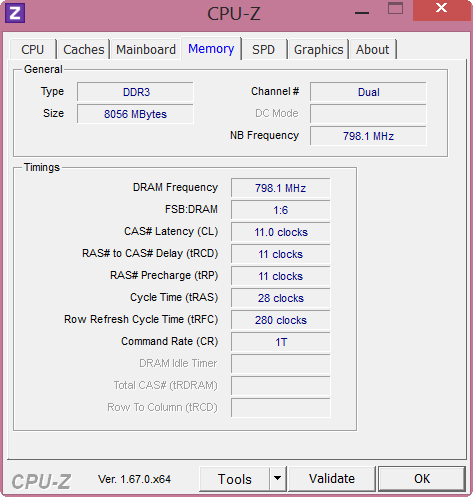This screenshot has width=473, height=497.
Task: Click the 8056 MBytes size value
Action: click(135, 114)
